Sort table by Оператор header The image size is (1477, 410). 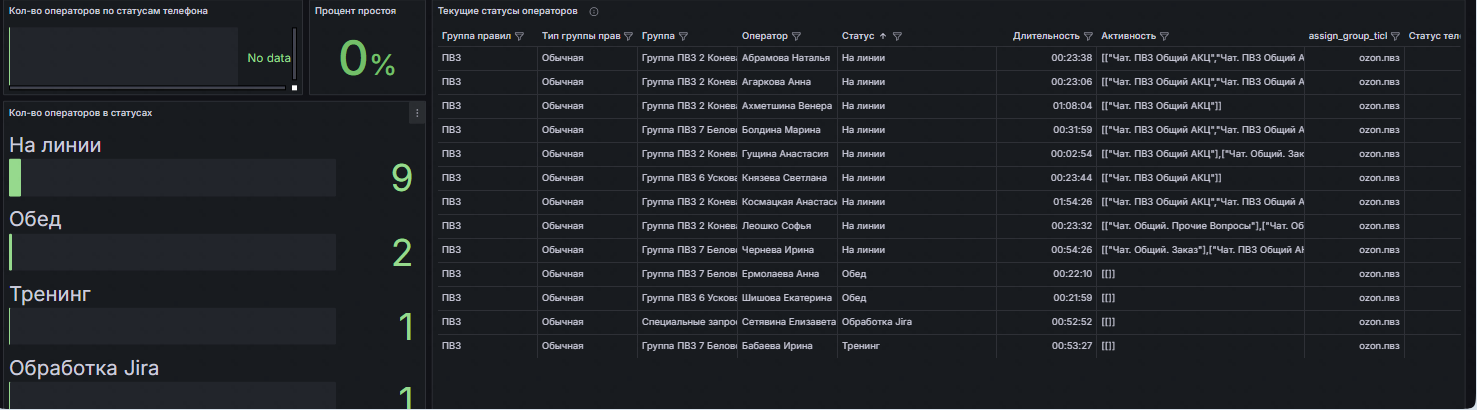[x=764, y=36]
